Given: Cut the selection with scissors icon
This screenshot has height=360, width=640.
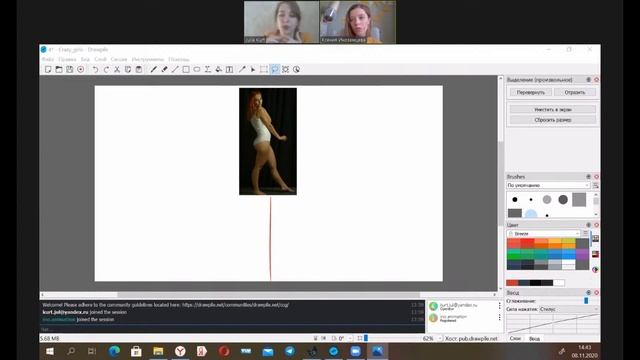Looking at the screenshot, I should tap(117, 69).
